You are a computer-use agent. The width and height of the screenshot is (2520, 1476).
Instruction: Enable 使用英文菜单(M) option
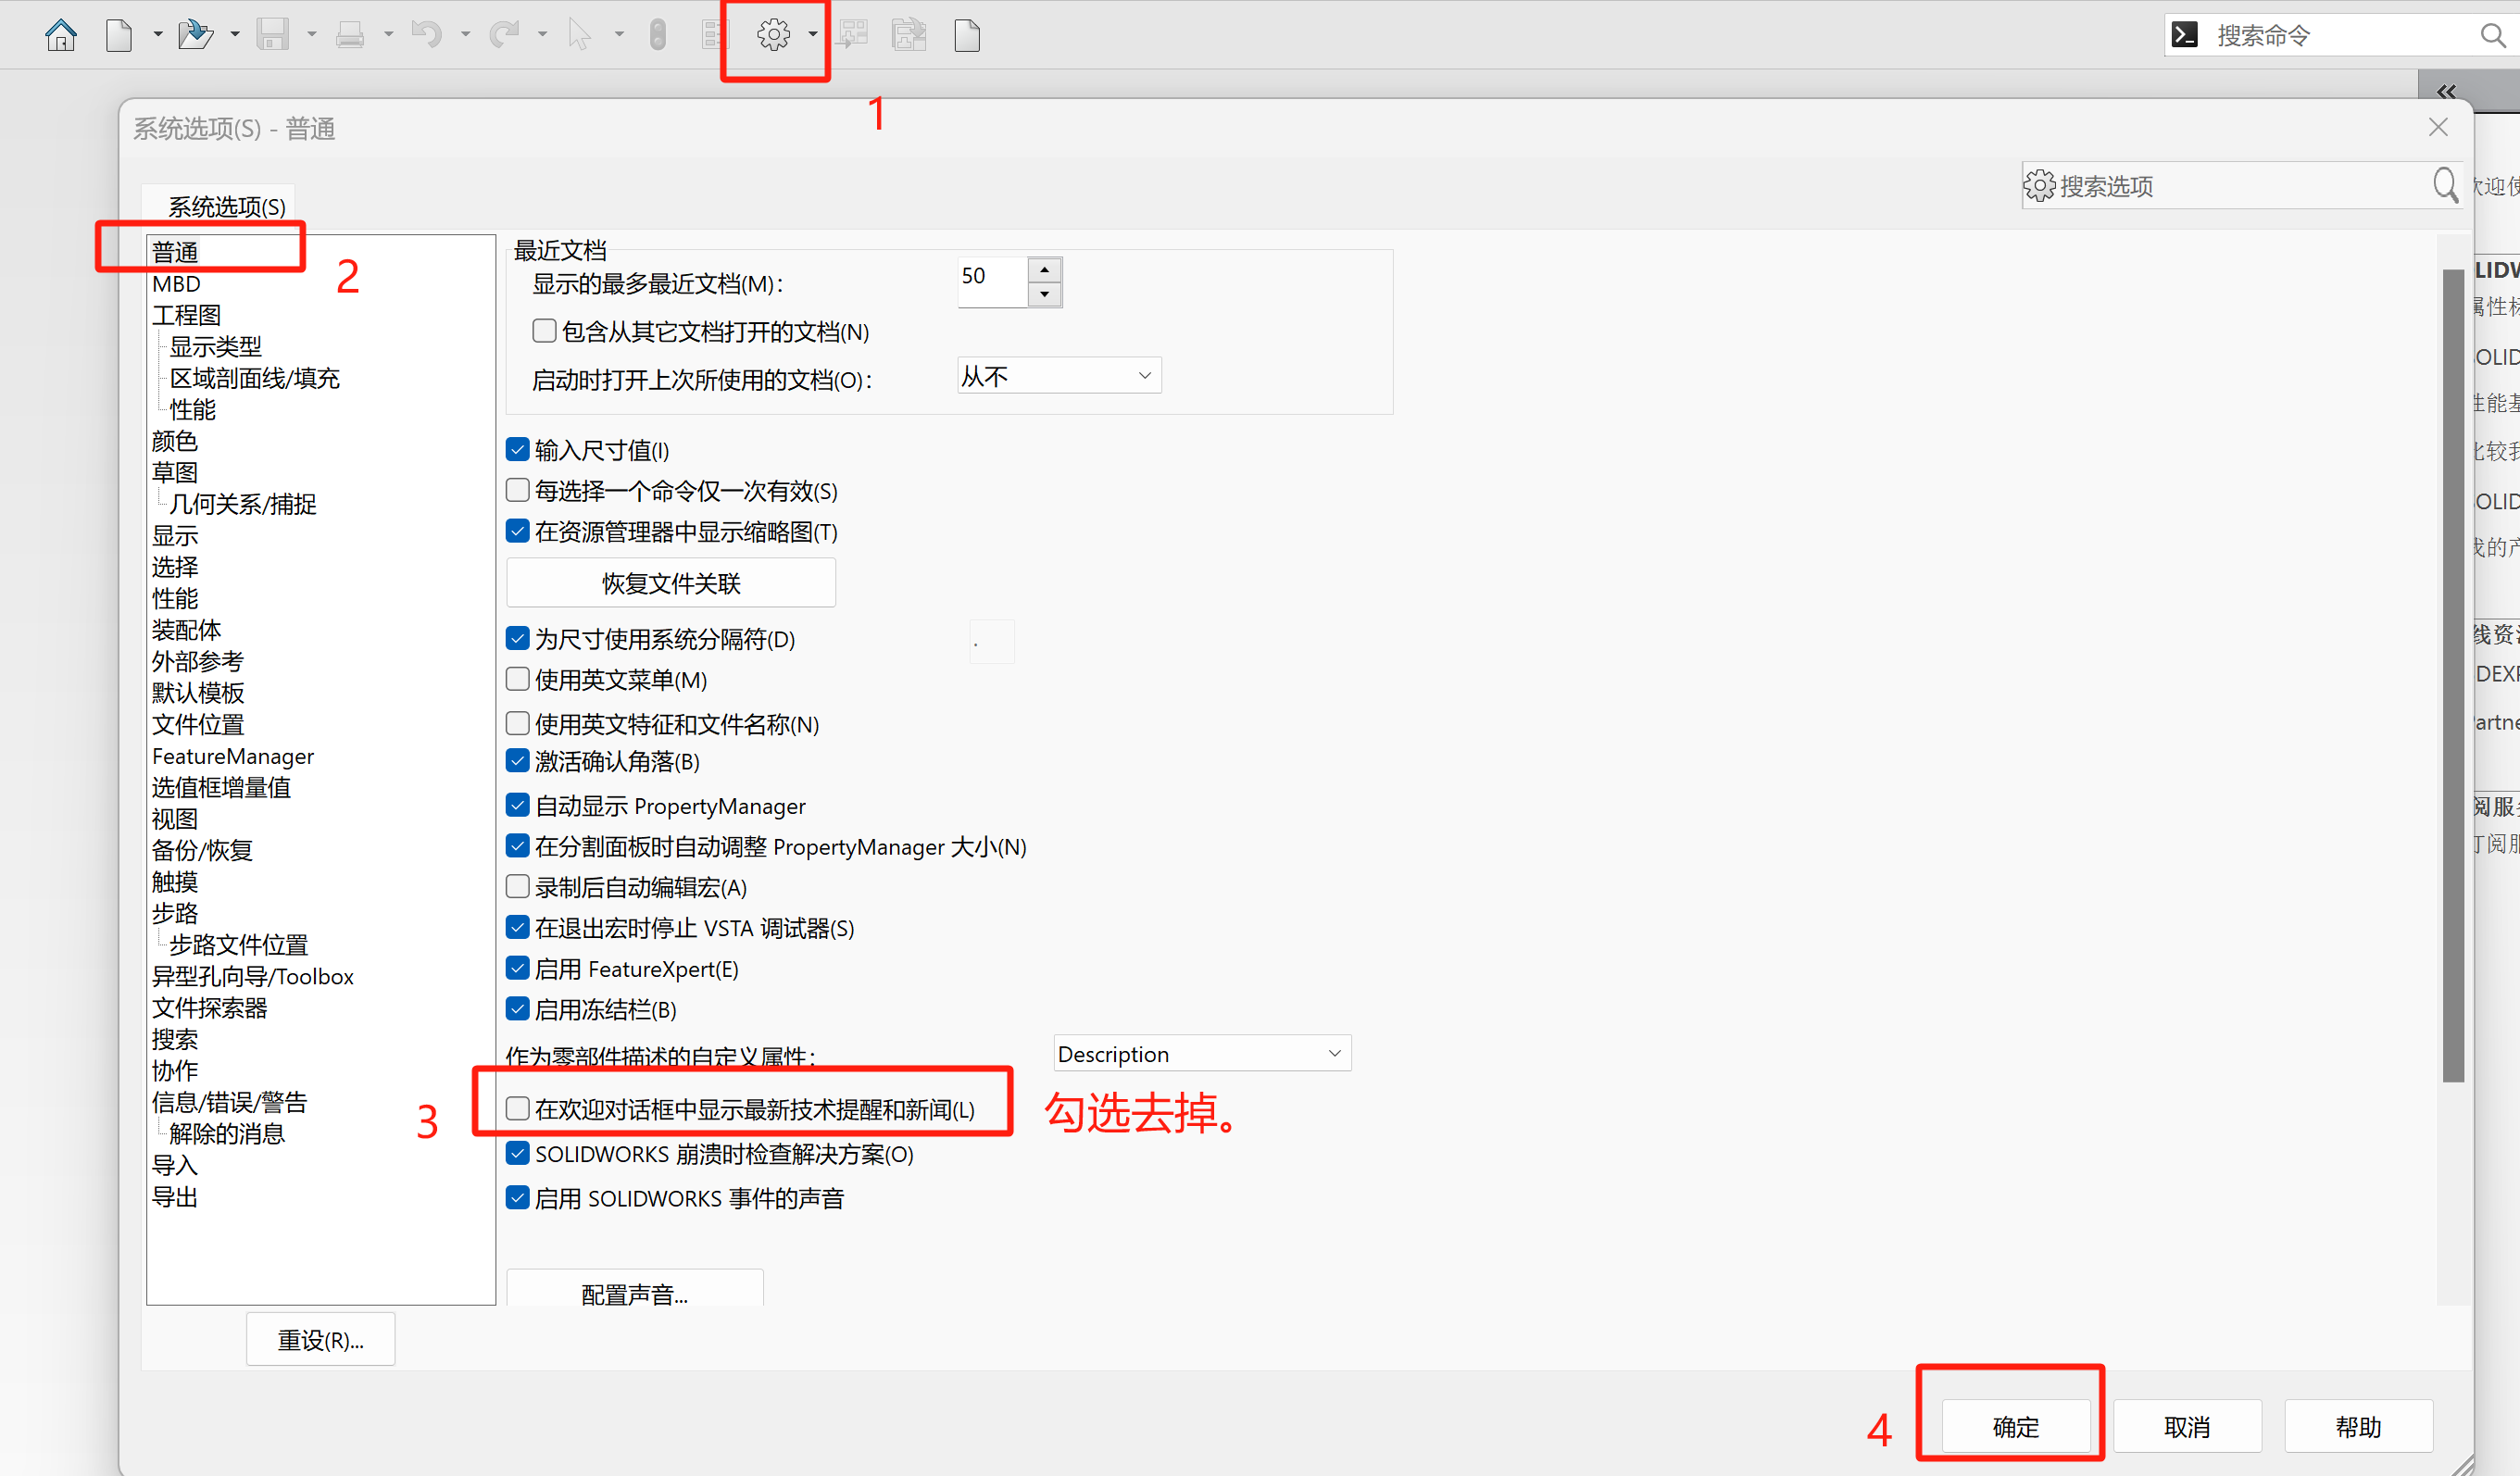click(517, 679)
